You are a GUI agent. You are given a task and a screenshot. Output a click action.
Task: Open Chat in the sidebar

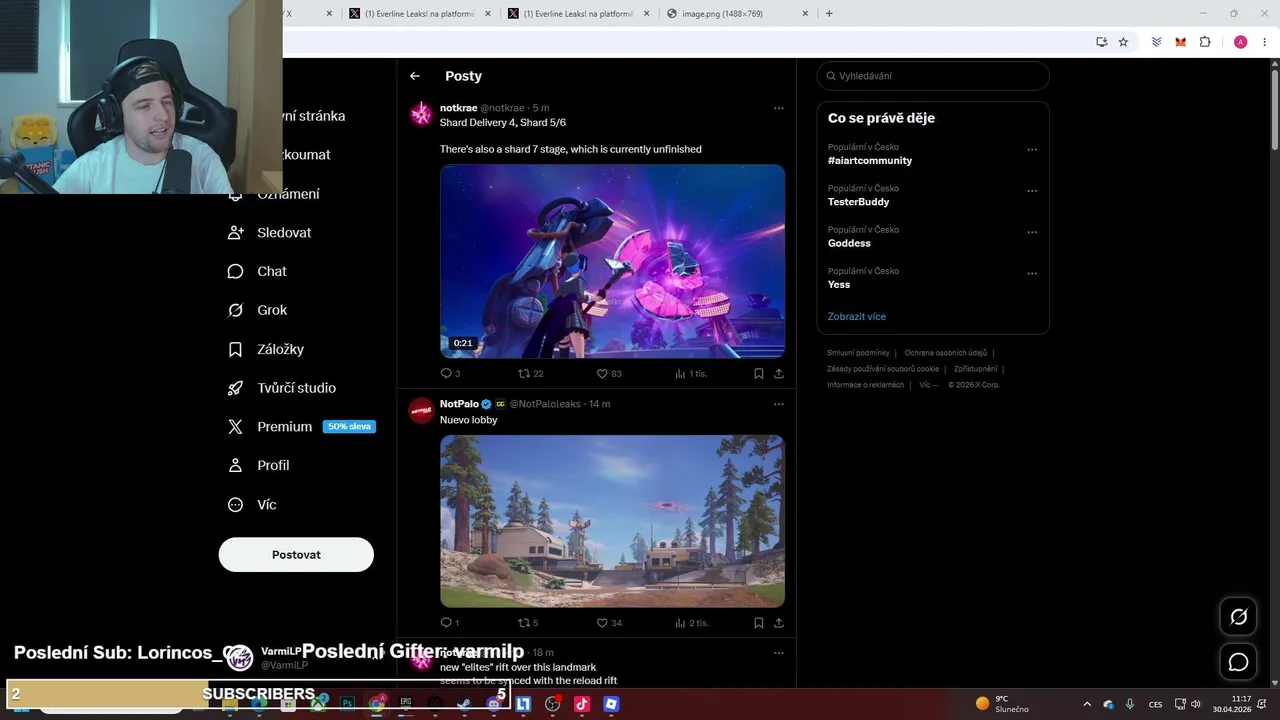coord(258,271)
